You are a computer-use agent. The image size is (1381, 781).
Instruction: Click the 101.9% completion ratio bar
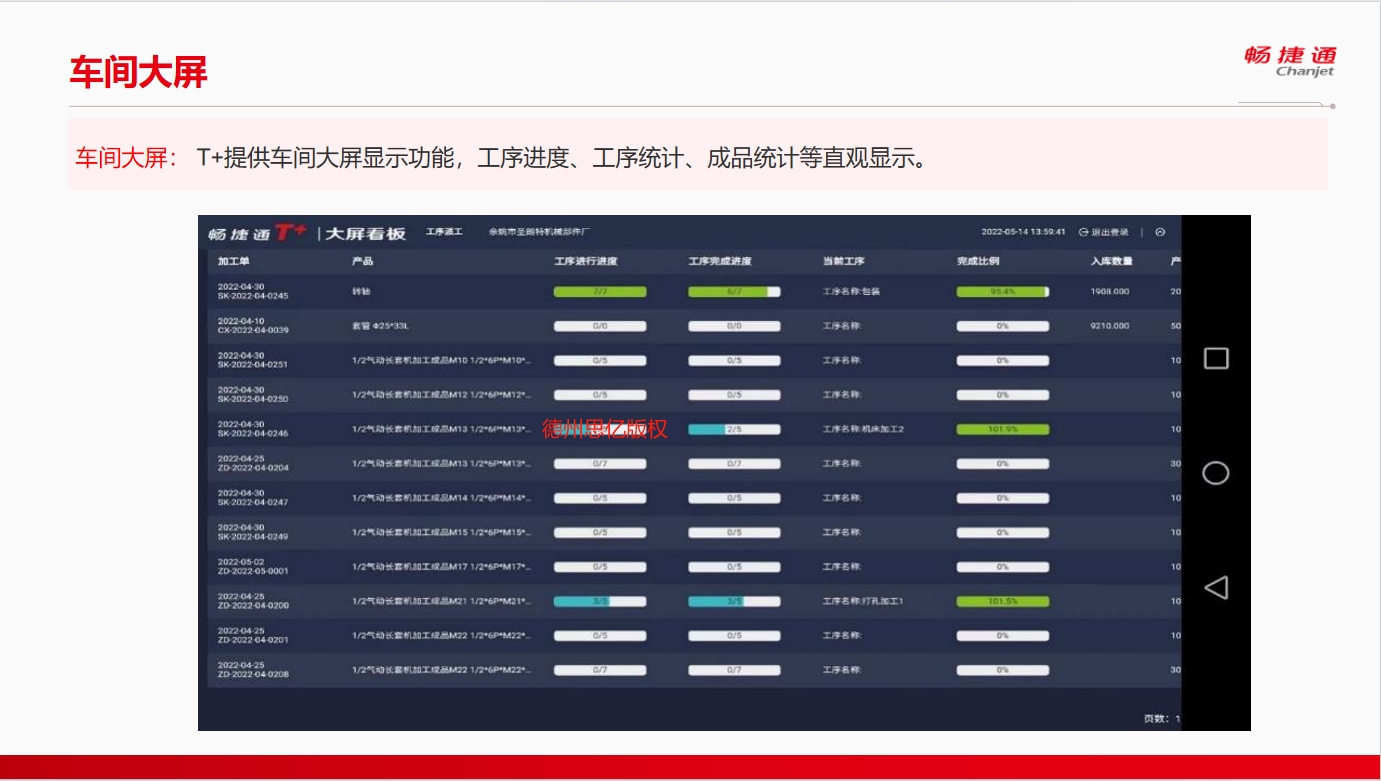click(x=1002, y=429)
